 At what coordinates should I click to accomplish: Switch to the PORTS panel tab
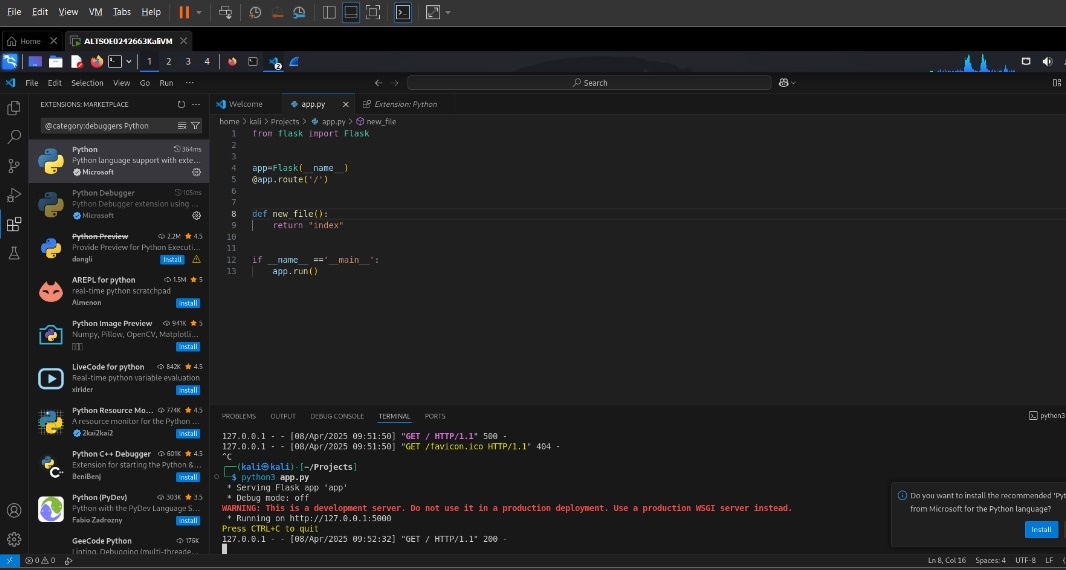click(x=435, y=416)
